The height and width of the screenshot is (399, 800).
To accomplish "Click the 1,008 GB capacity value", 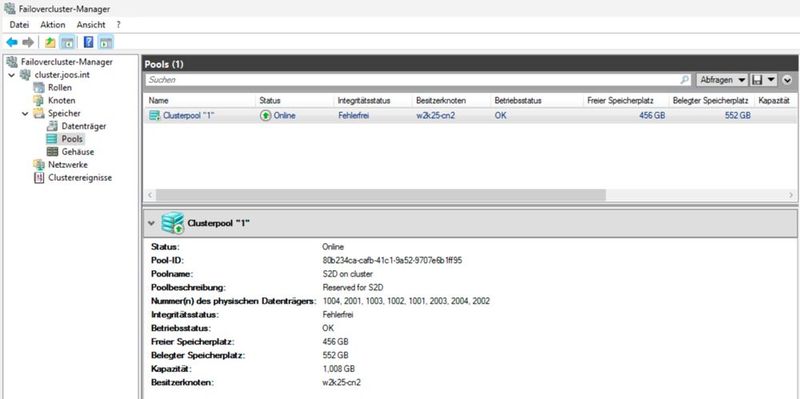I will (339, 368).
